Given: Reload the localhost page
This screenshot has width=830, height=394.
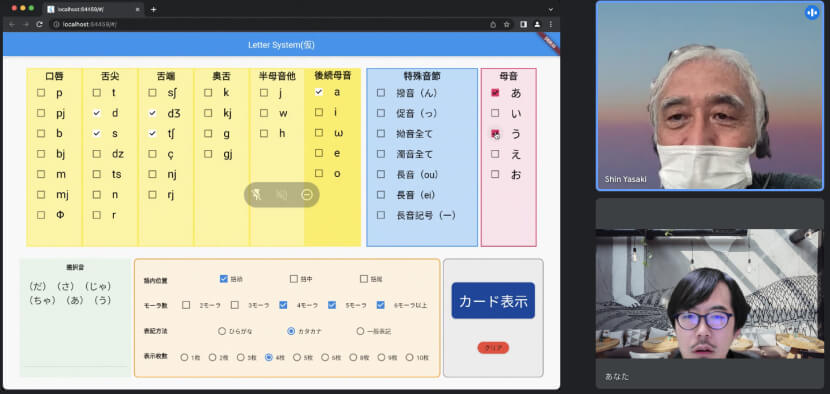Looking at the screenshot, I should [39, 24].
